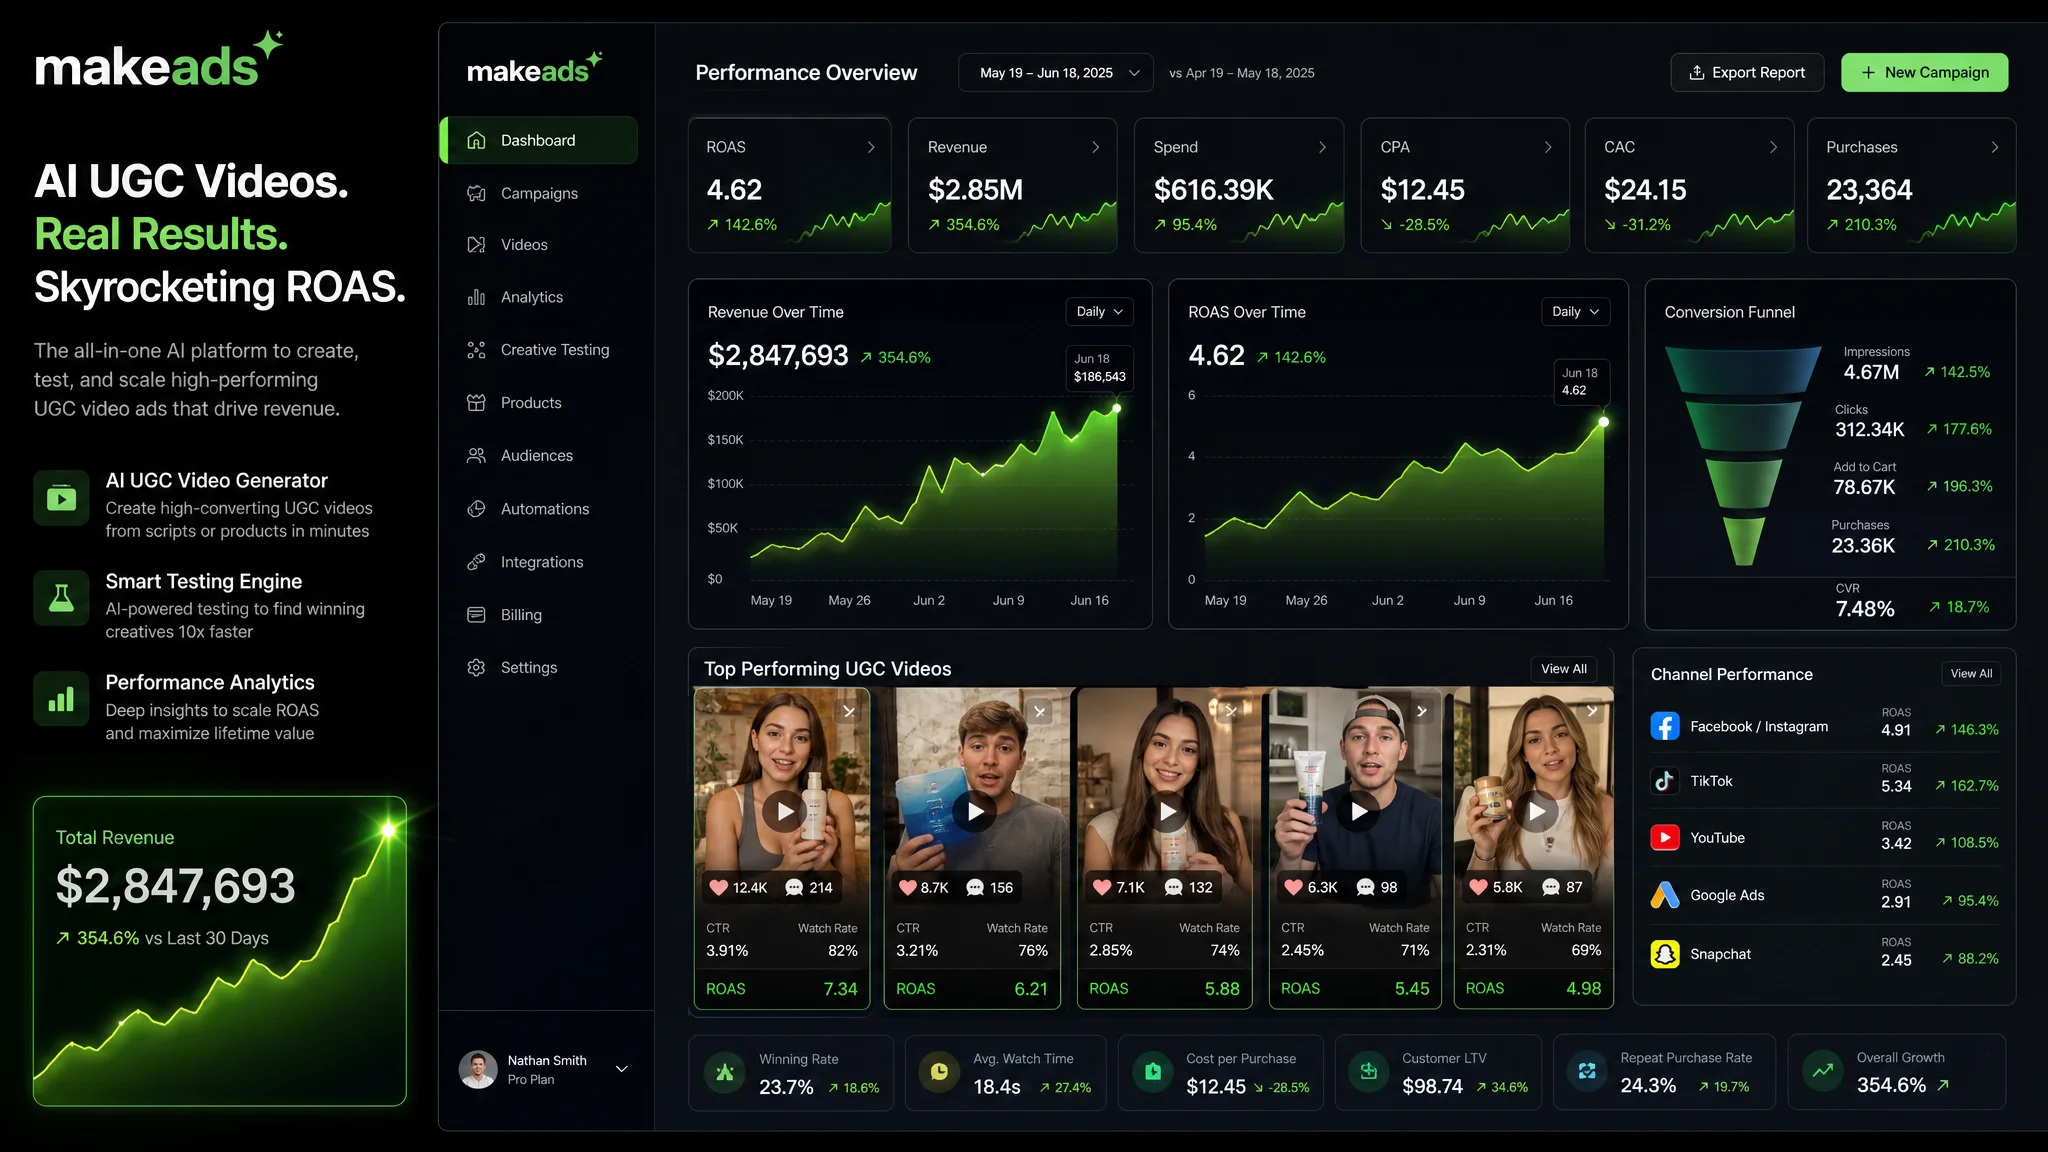Image resolution: width=2048 pixels, height=1152 pixels.
Task: Click the heart icon beside 8.7K
Action: pyautogui.click(x=907, y=887)
